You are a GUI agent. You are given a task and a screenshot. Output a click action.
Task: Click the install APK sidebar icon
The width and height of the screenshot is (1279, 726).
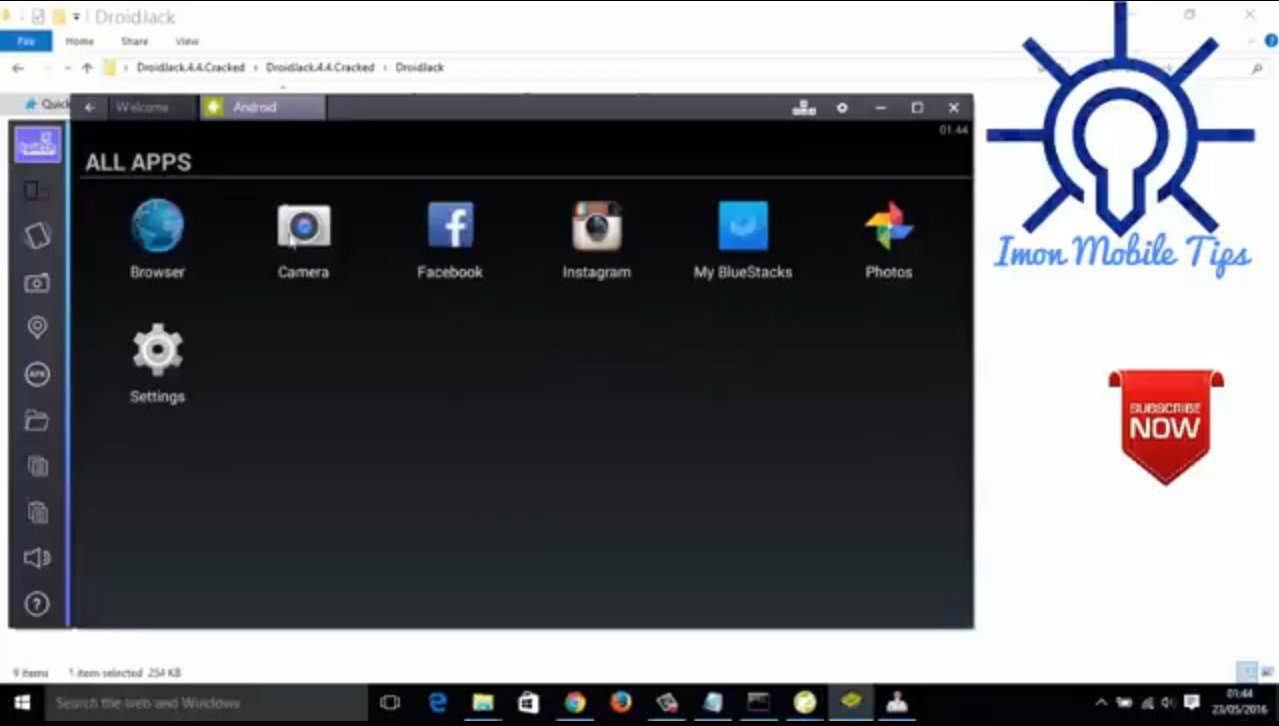click(x=37, y=374)
